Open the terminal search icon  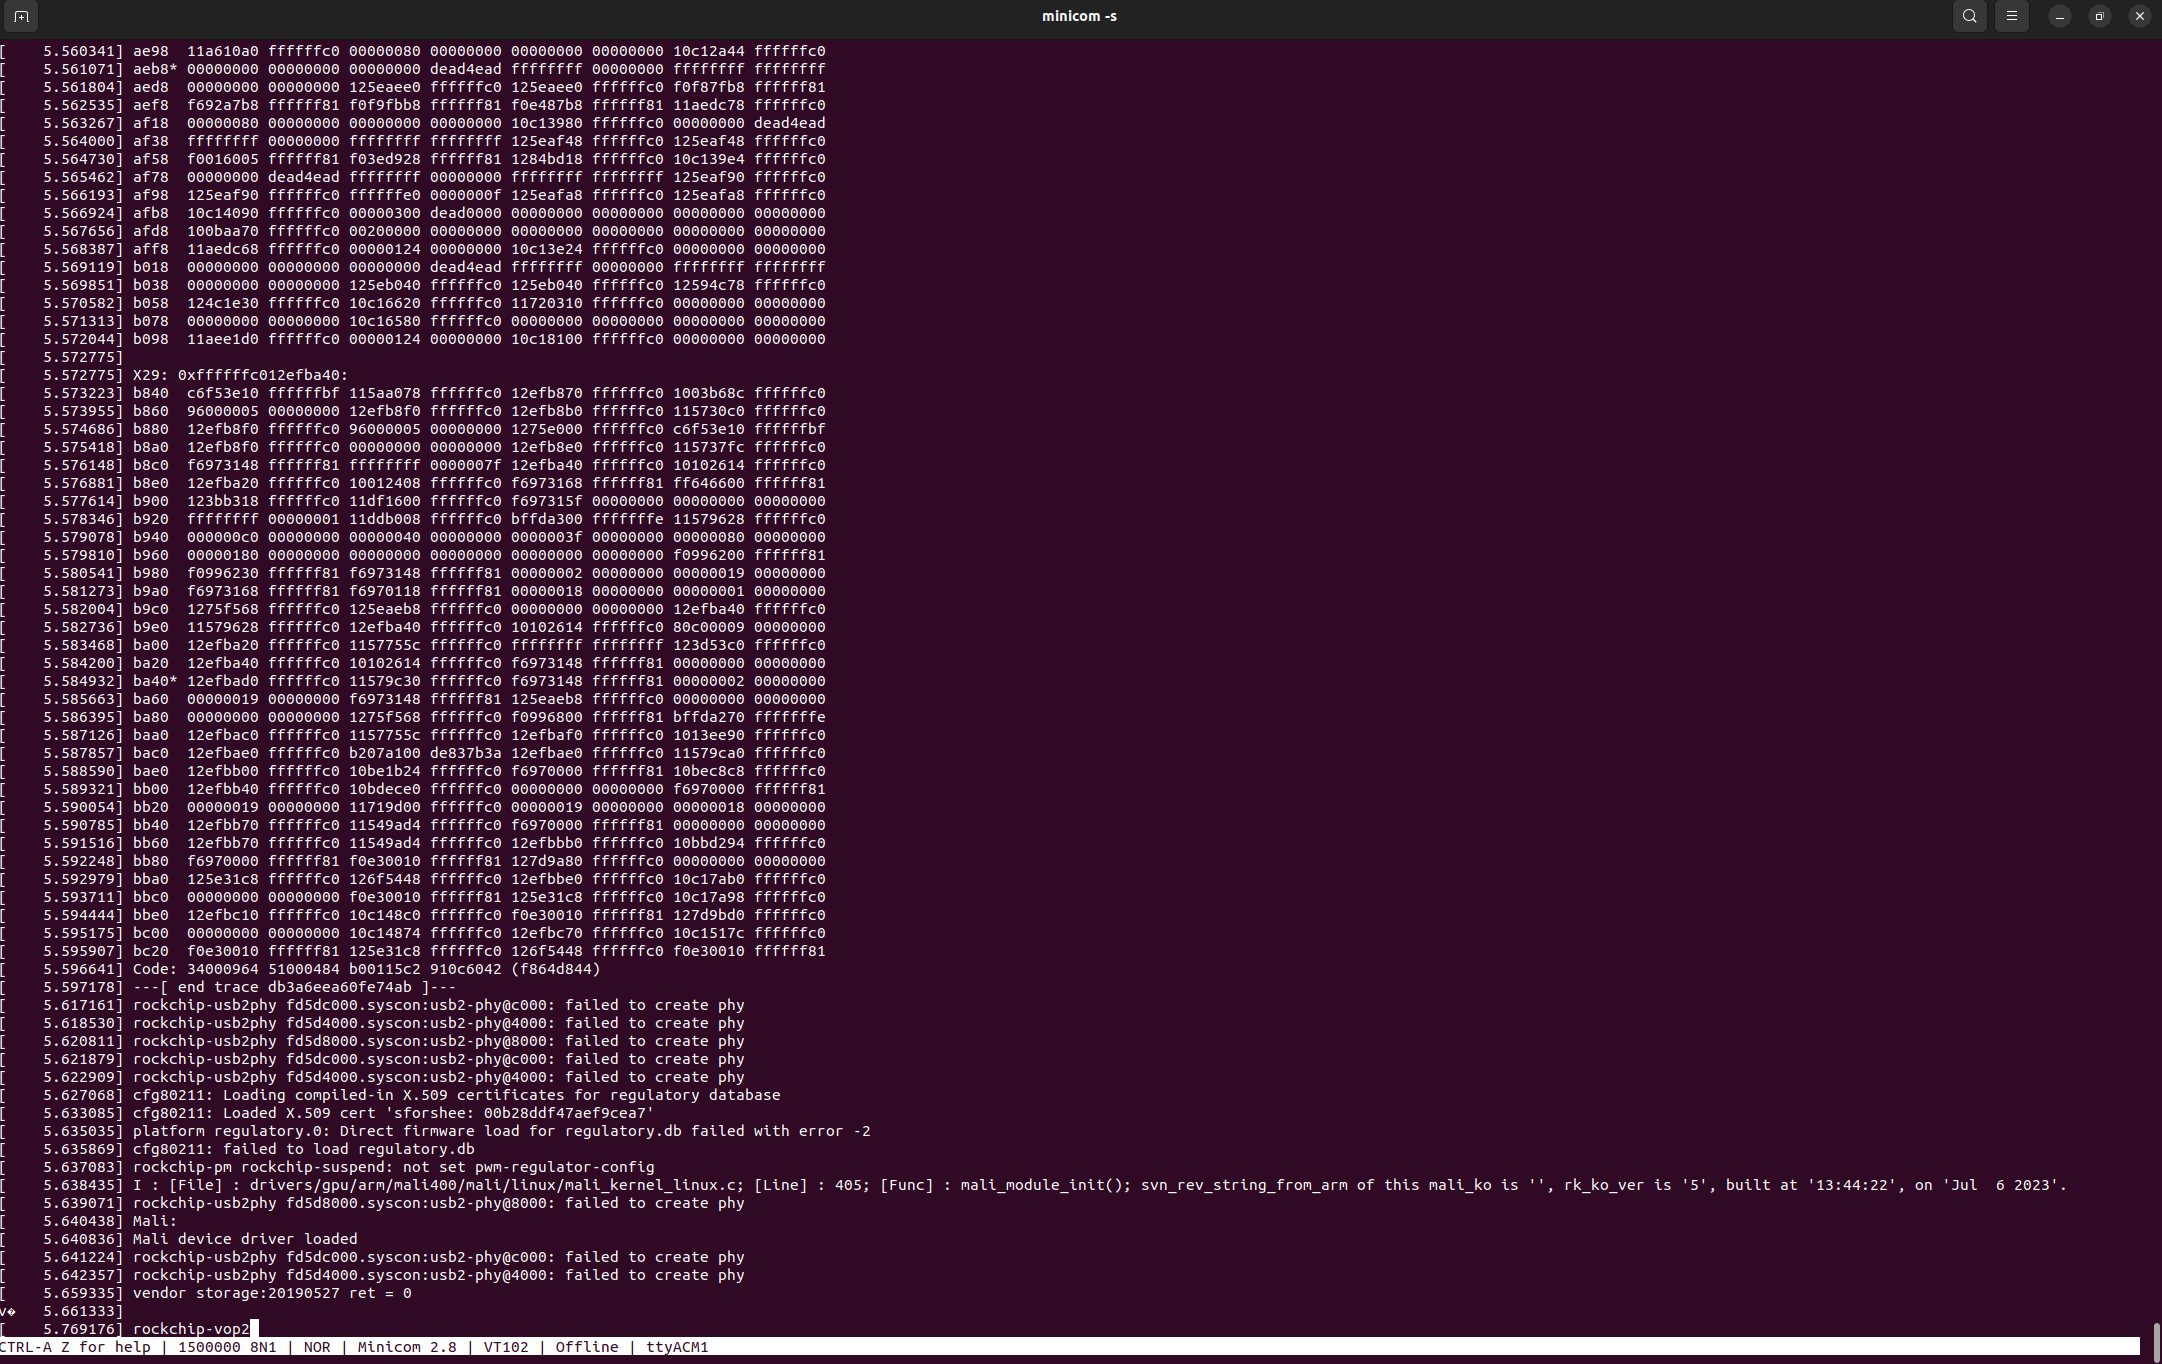coord(1969,16)
